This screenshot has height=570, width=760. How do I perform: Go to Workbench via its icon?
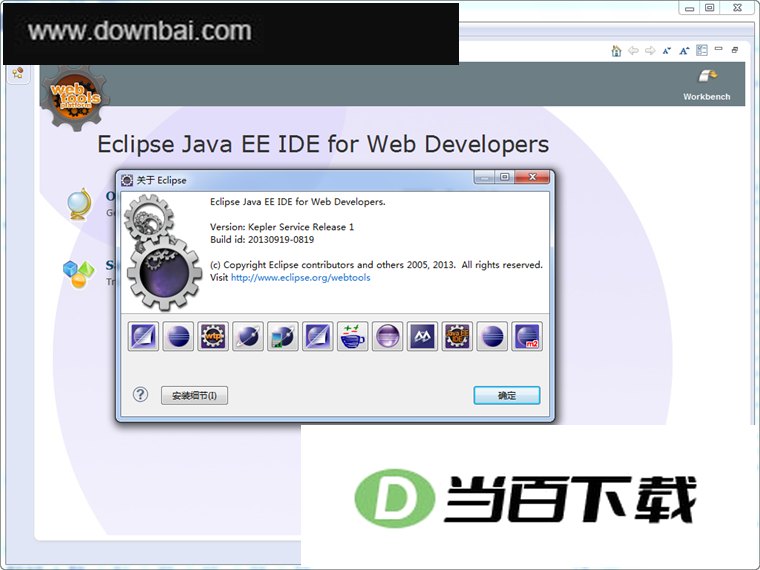coord(707,76)
